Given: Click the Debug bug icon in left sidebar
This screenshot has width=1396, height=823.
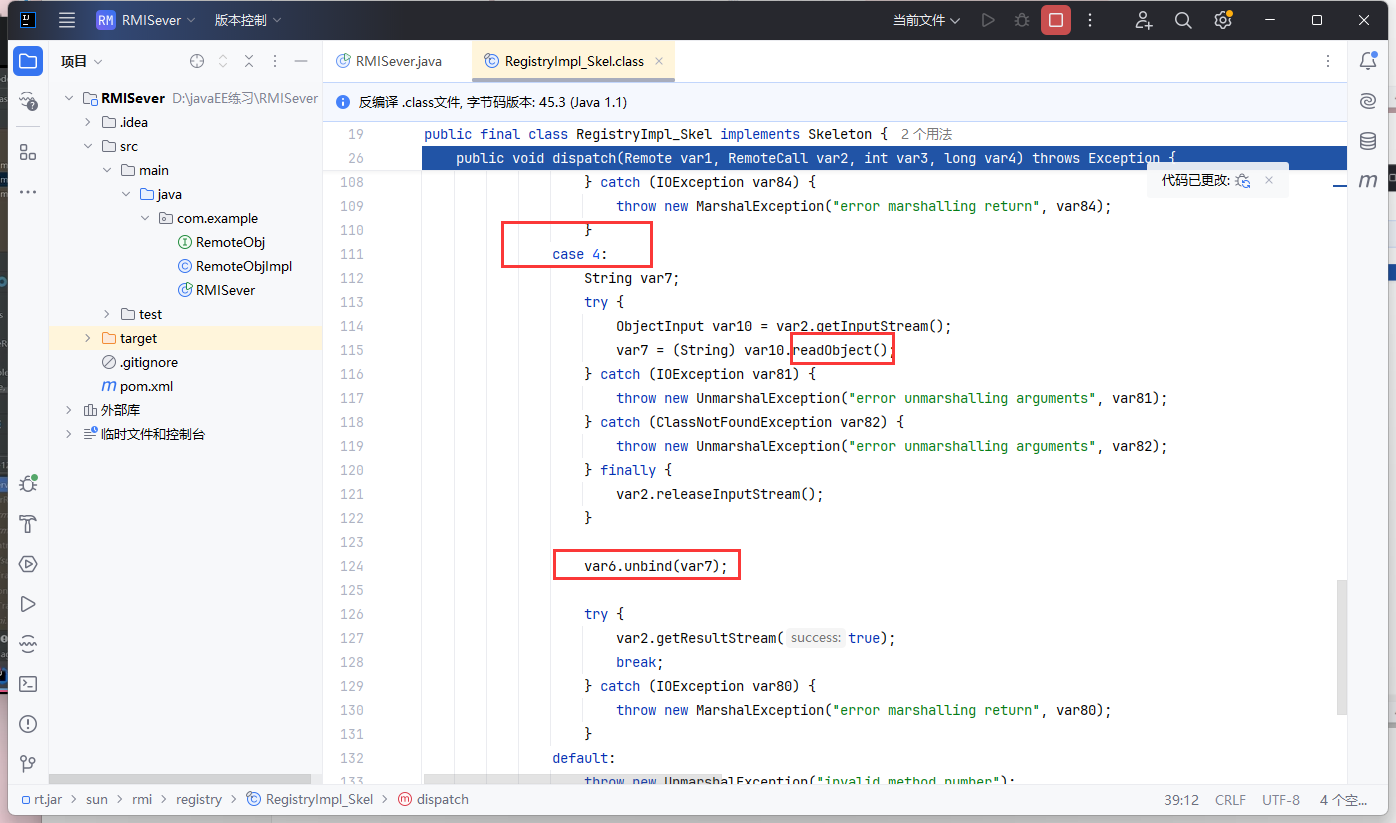Looking at the screenshot, I should click(28, 484).
